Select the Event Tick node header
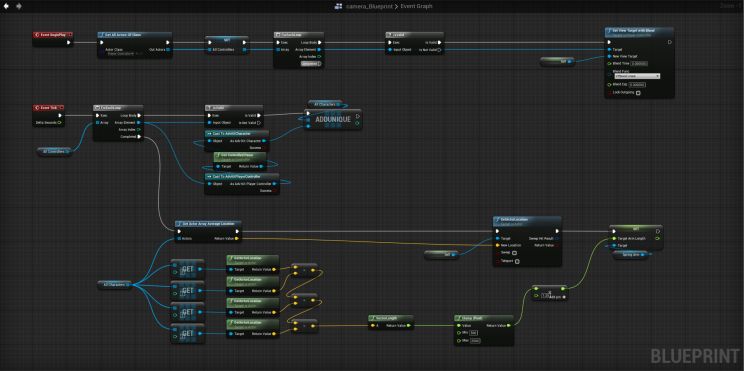This screenshot has height=371, width=744. click(48, 108)
